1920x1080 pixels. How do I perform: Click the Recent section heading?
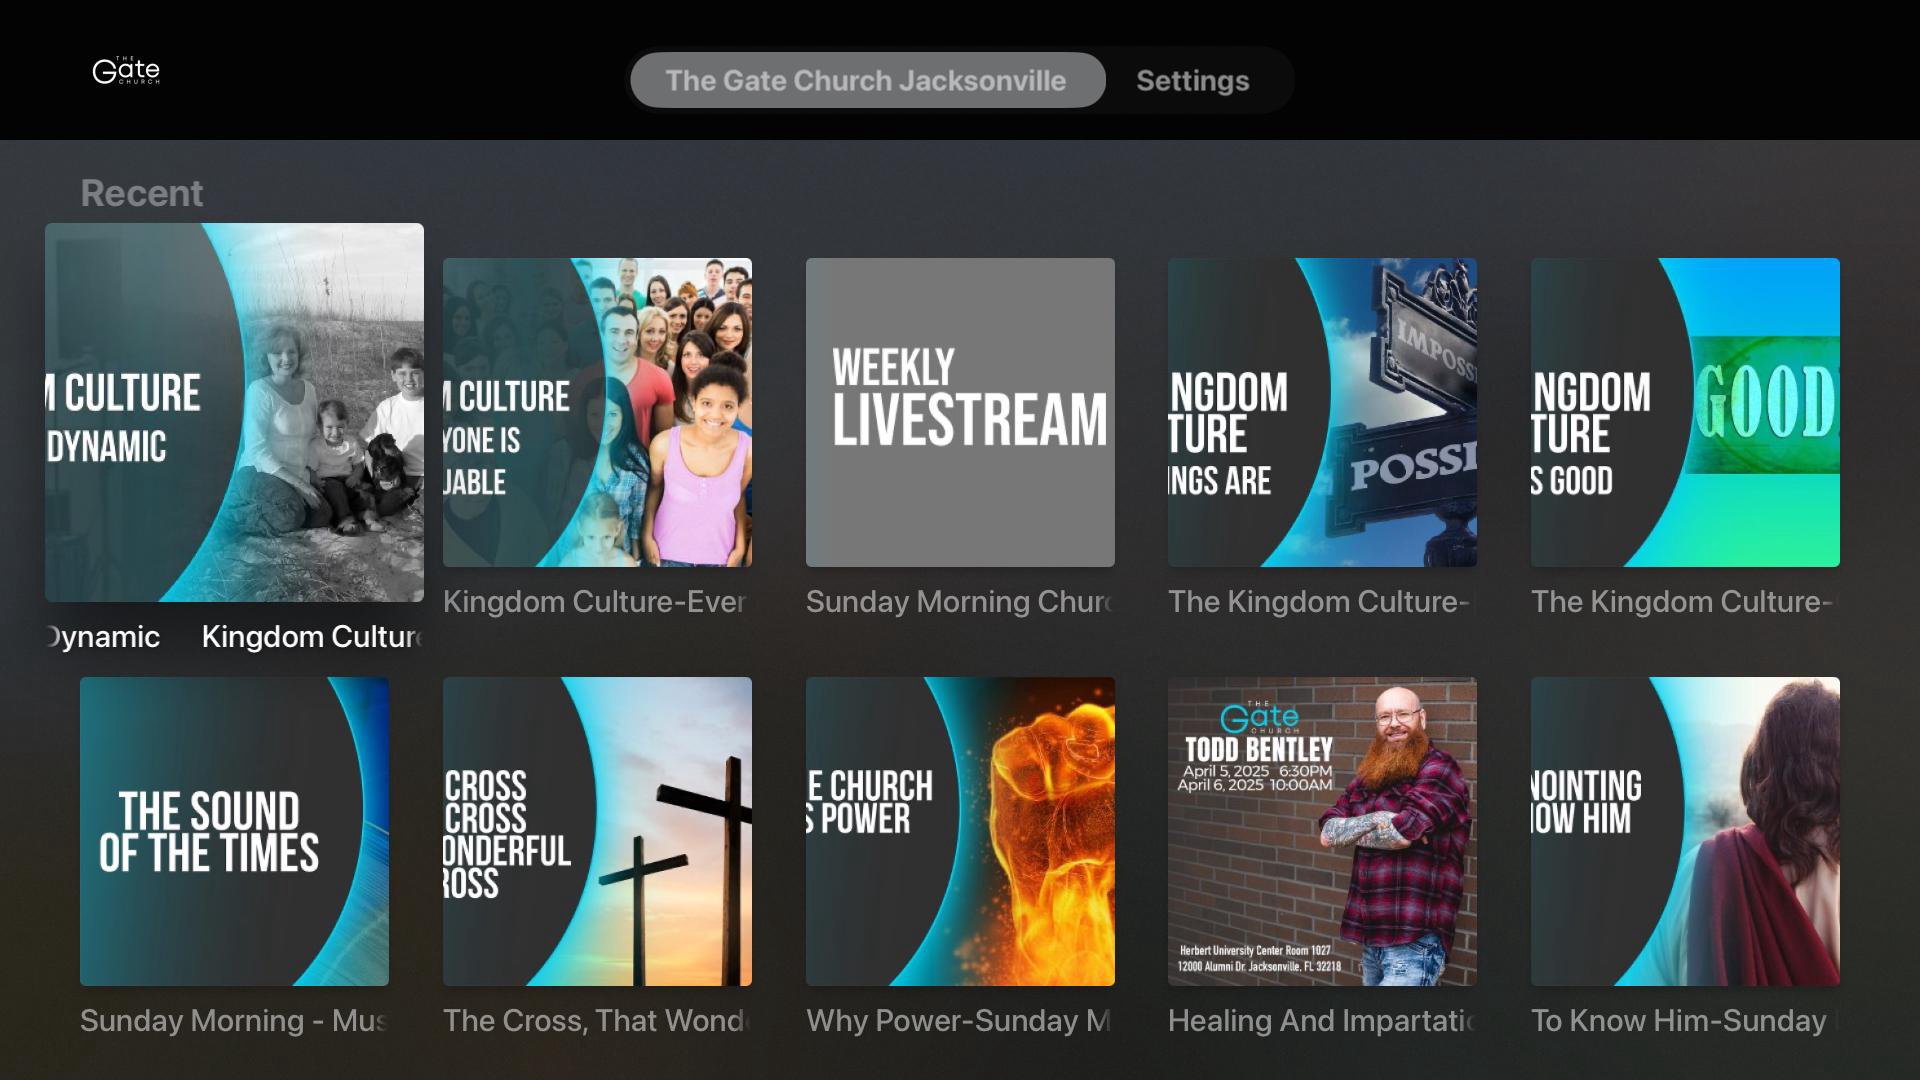[x=142, y=193]
